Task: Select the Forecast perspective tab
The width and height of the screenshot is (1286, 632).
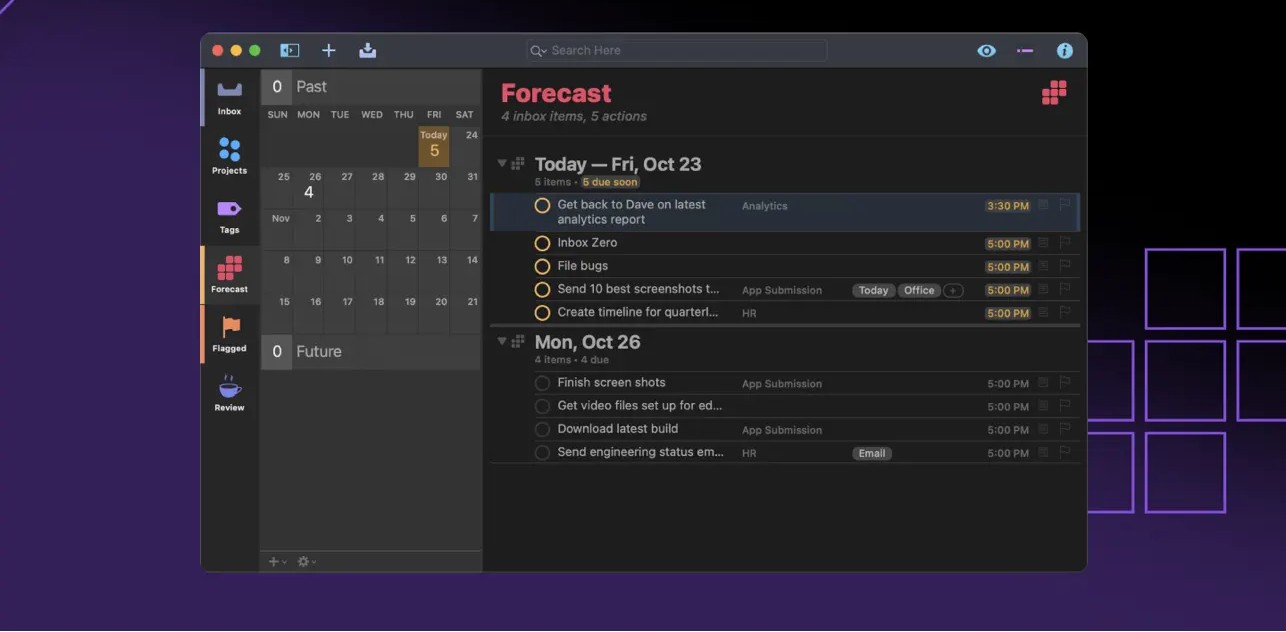Action: 230,275
